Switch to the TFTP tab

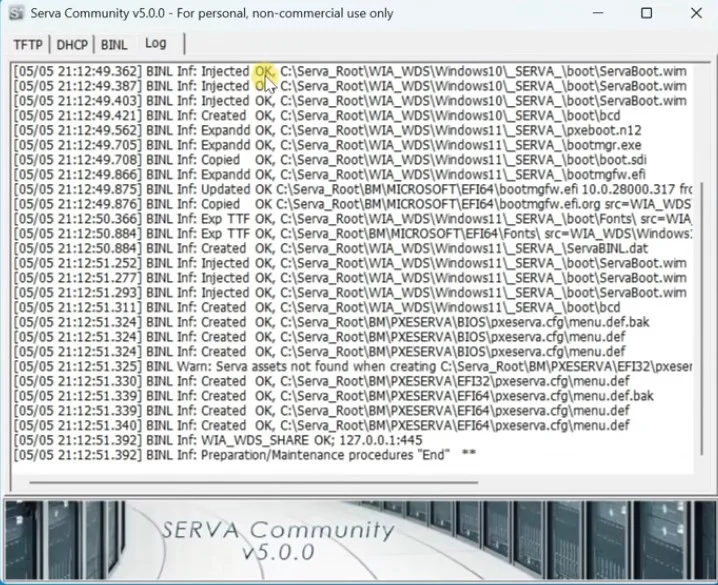[x=28, y=44]
